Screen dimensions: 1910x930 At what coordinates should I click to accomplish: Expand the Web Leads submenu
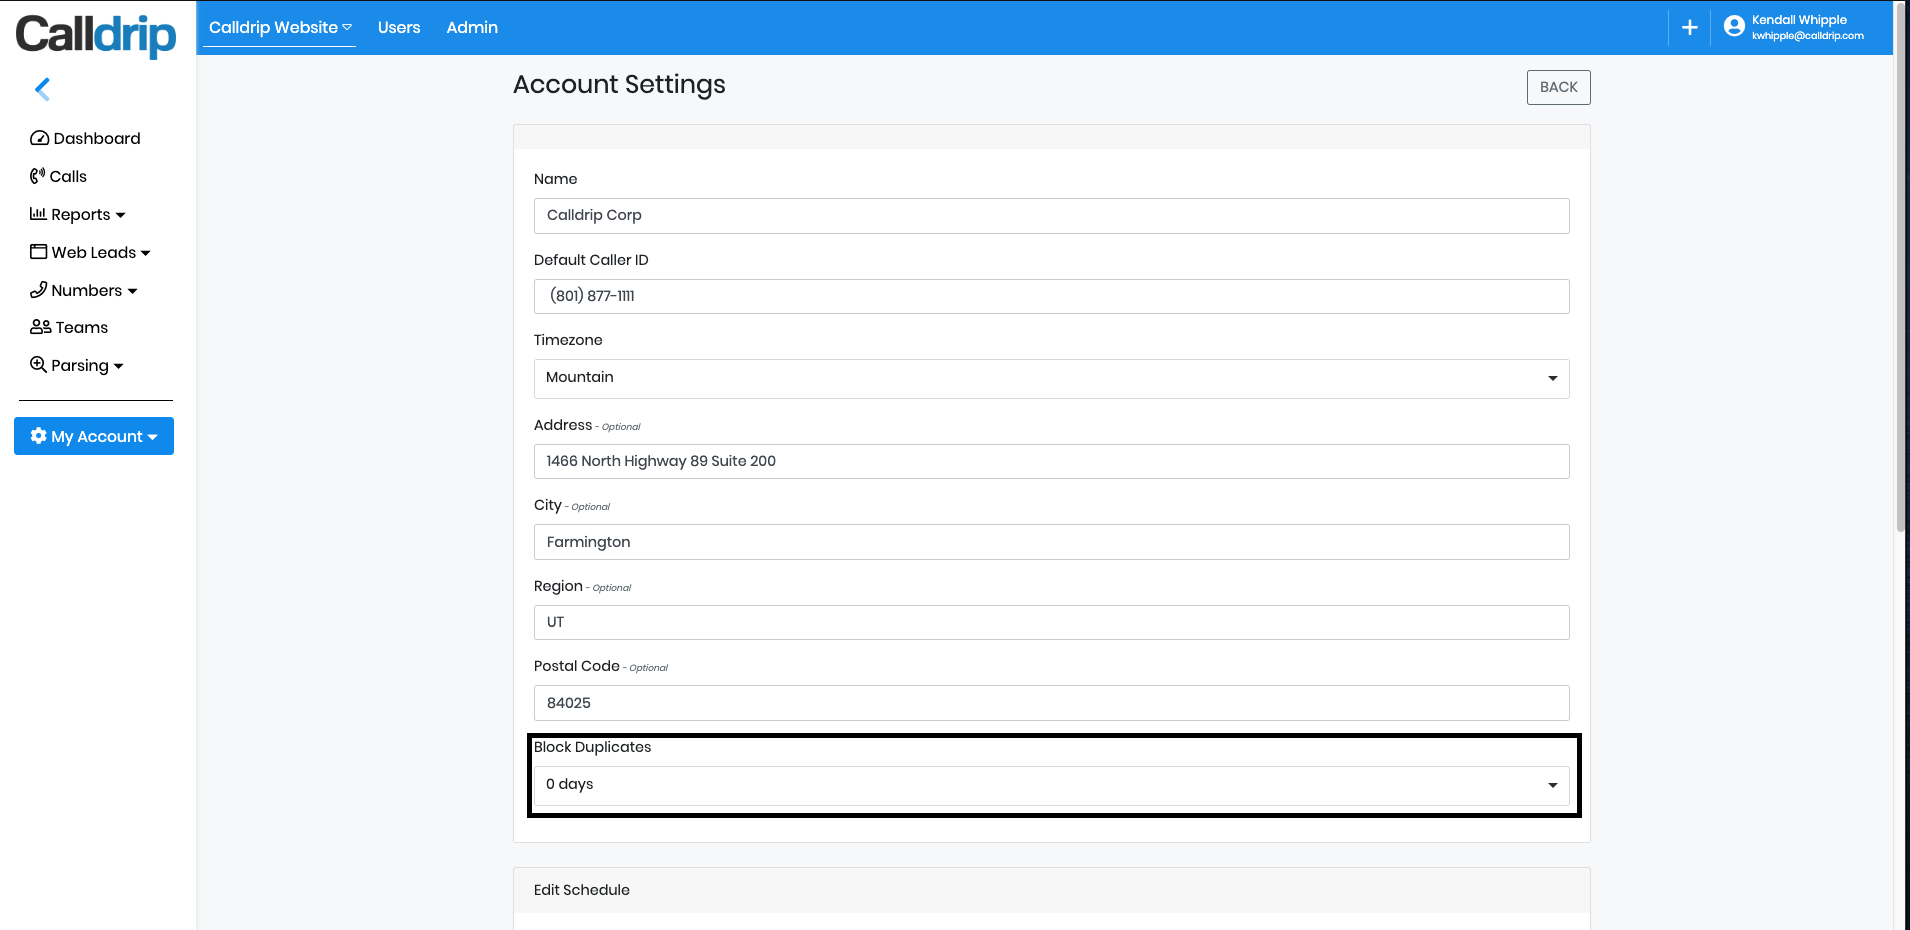(x=90, y=252)
